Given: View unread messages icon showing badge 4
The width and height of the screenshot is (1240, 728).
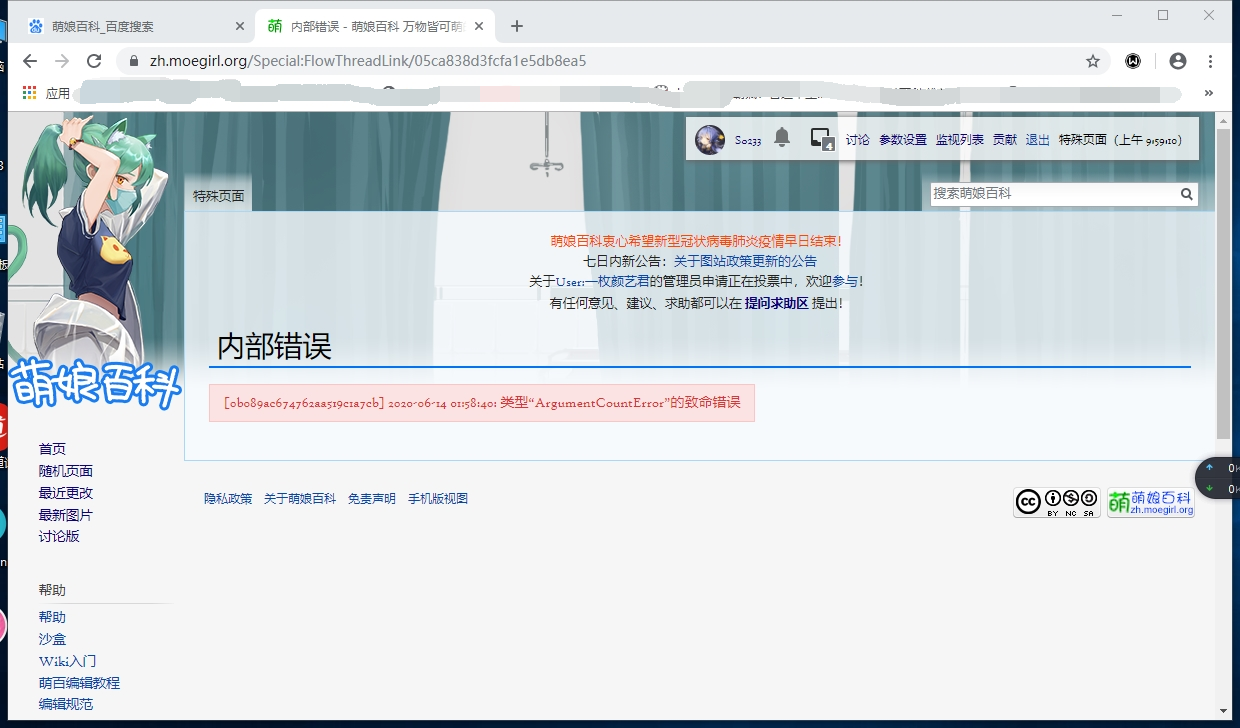Looking at the screenshot, I should point(820,139).
